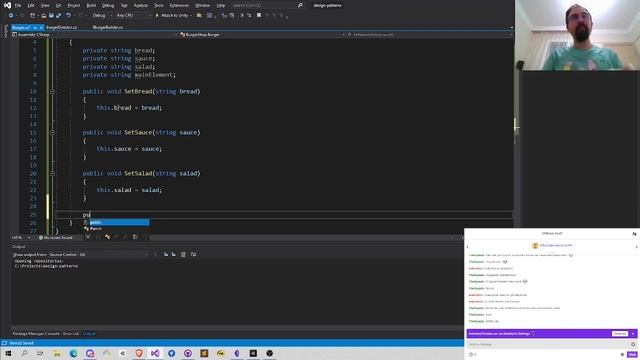Open File Explorer from taskbar
The height and width of the screenshot is (360, 640).
click(57, 353)
